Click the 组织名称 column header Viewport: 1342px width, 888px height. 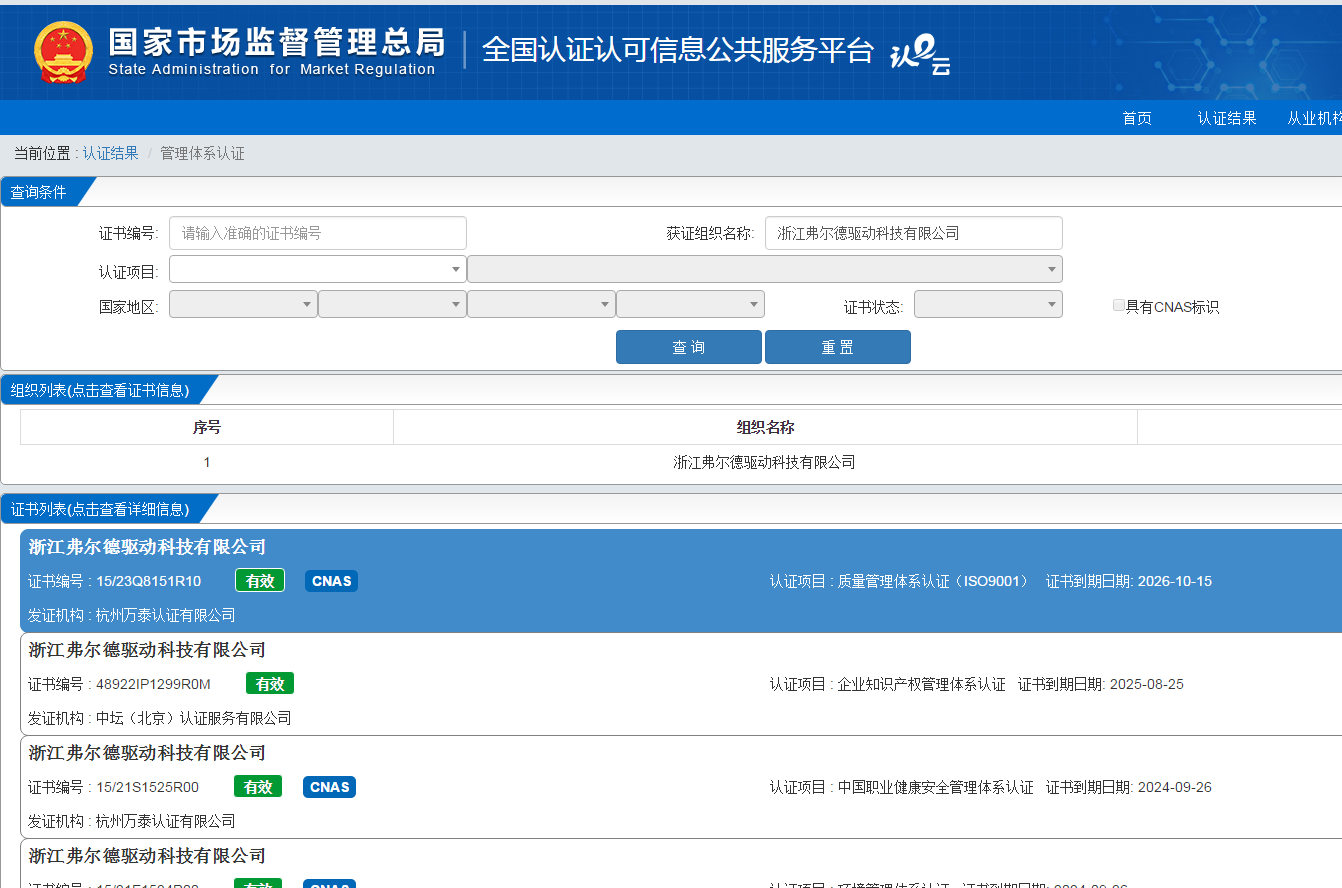tap(765, 427)
